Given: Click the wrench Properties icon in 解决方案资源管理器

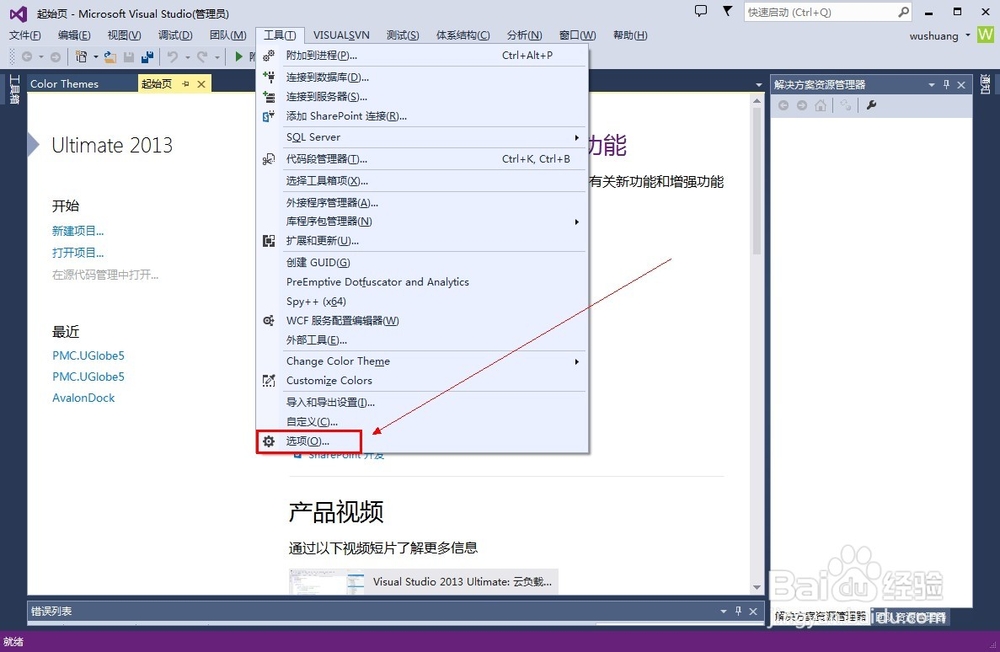Looking at the screenshot, I should coord(871,105).
